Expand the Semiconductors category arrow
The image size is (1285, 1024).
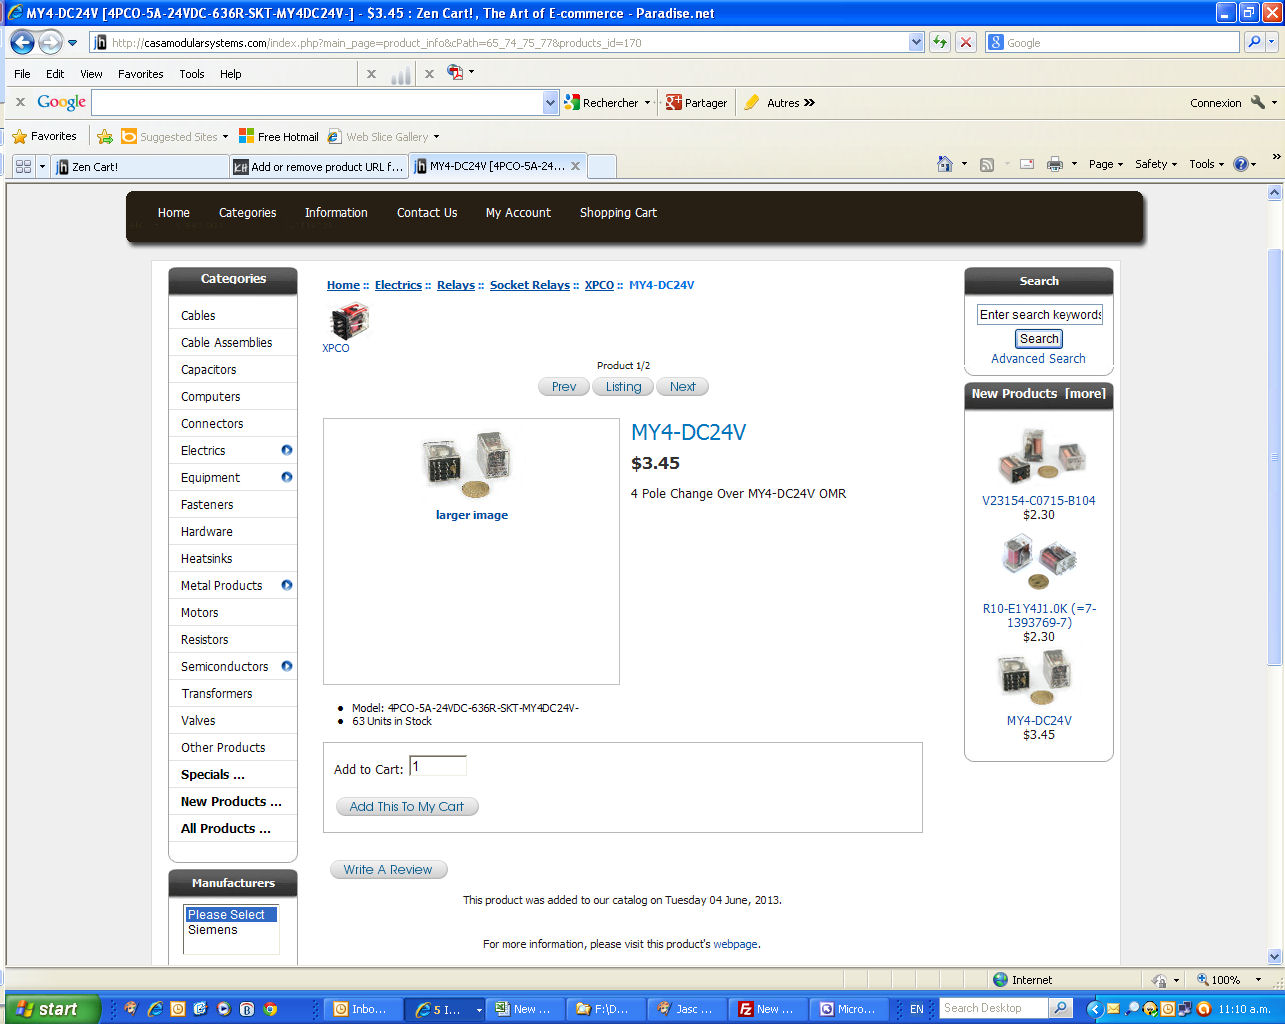(x=287, y=666)
